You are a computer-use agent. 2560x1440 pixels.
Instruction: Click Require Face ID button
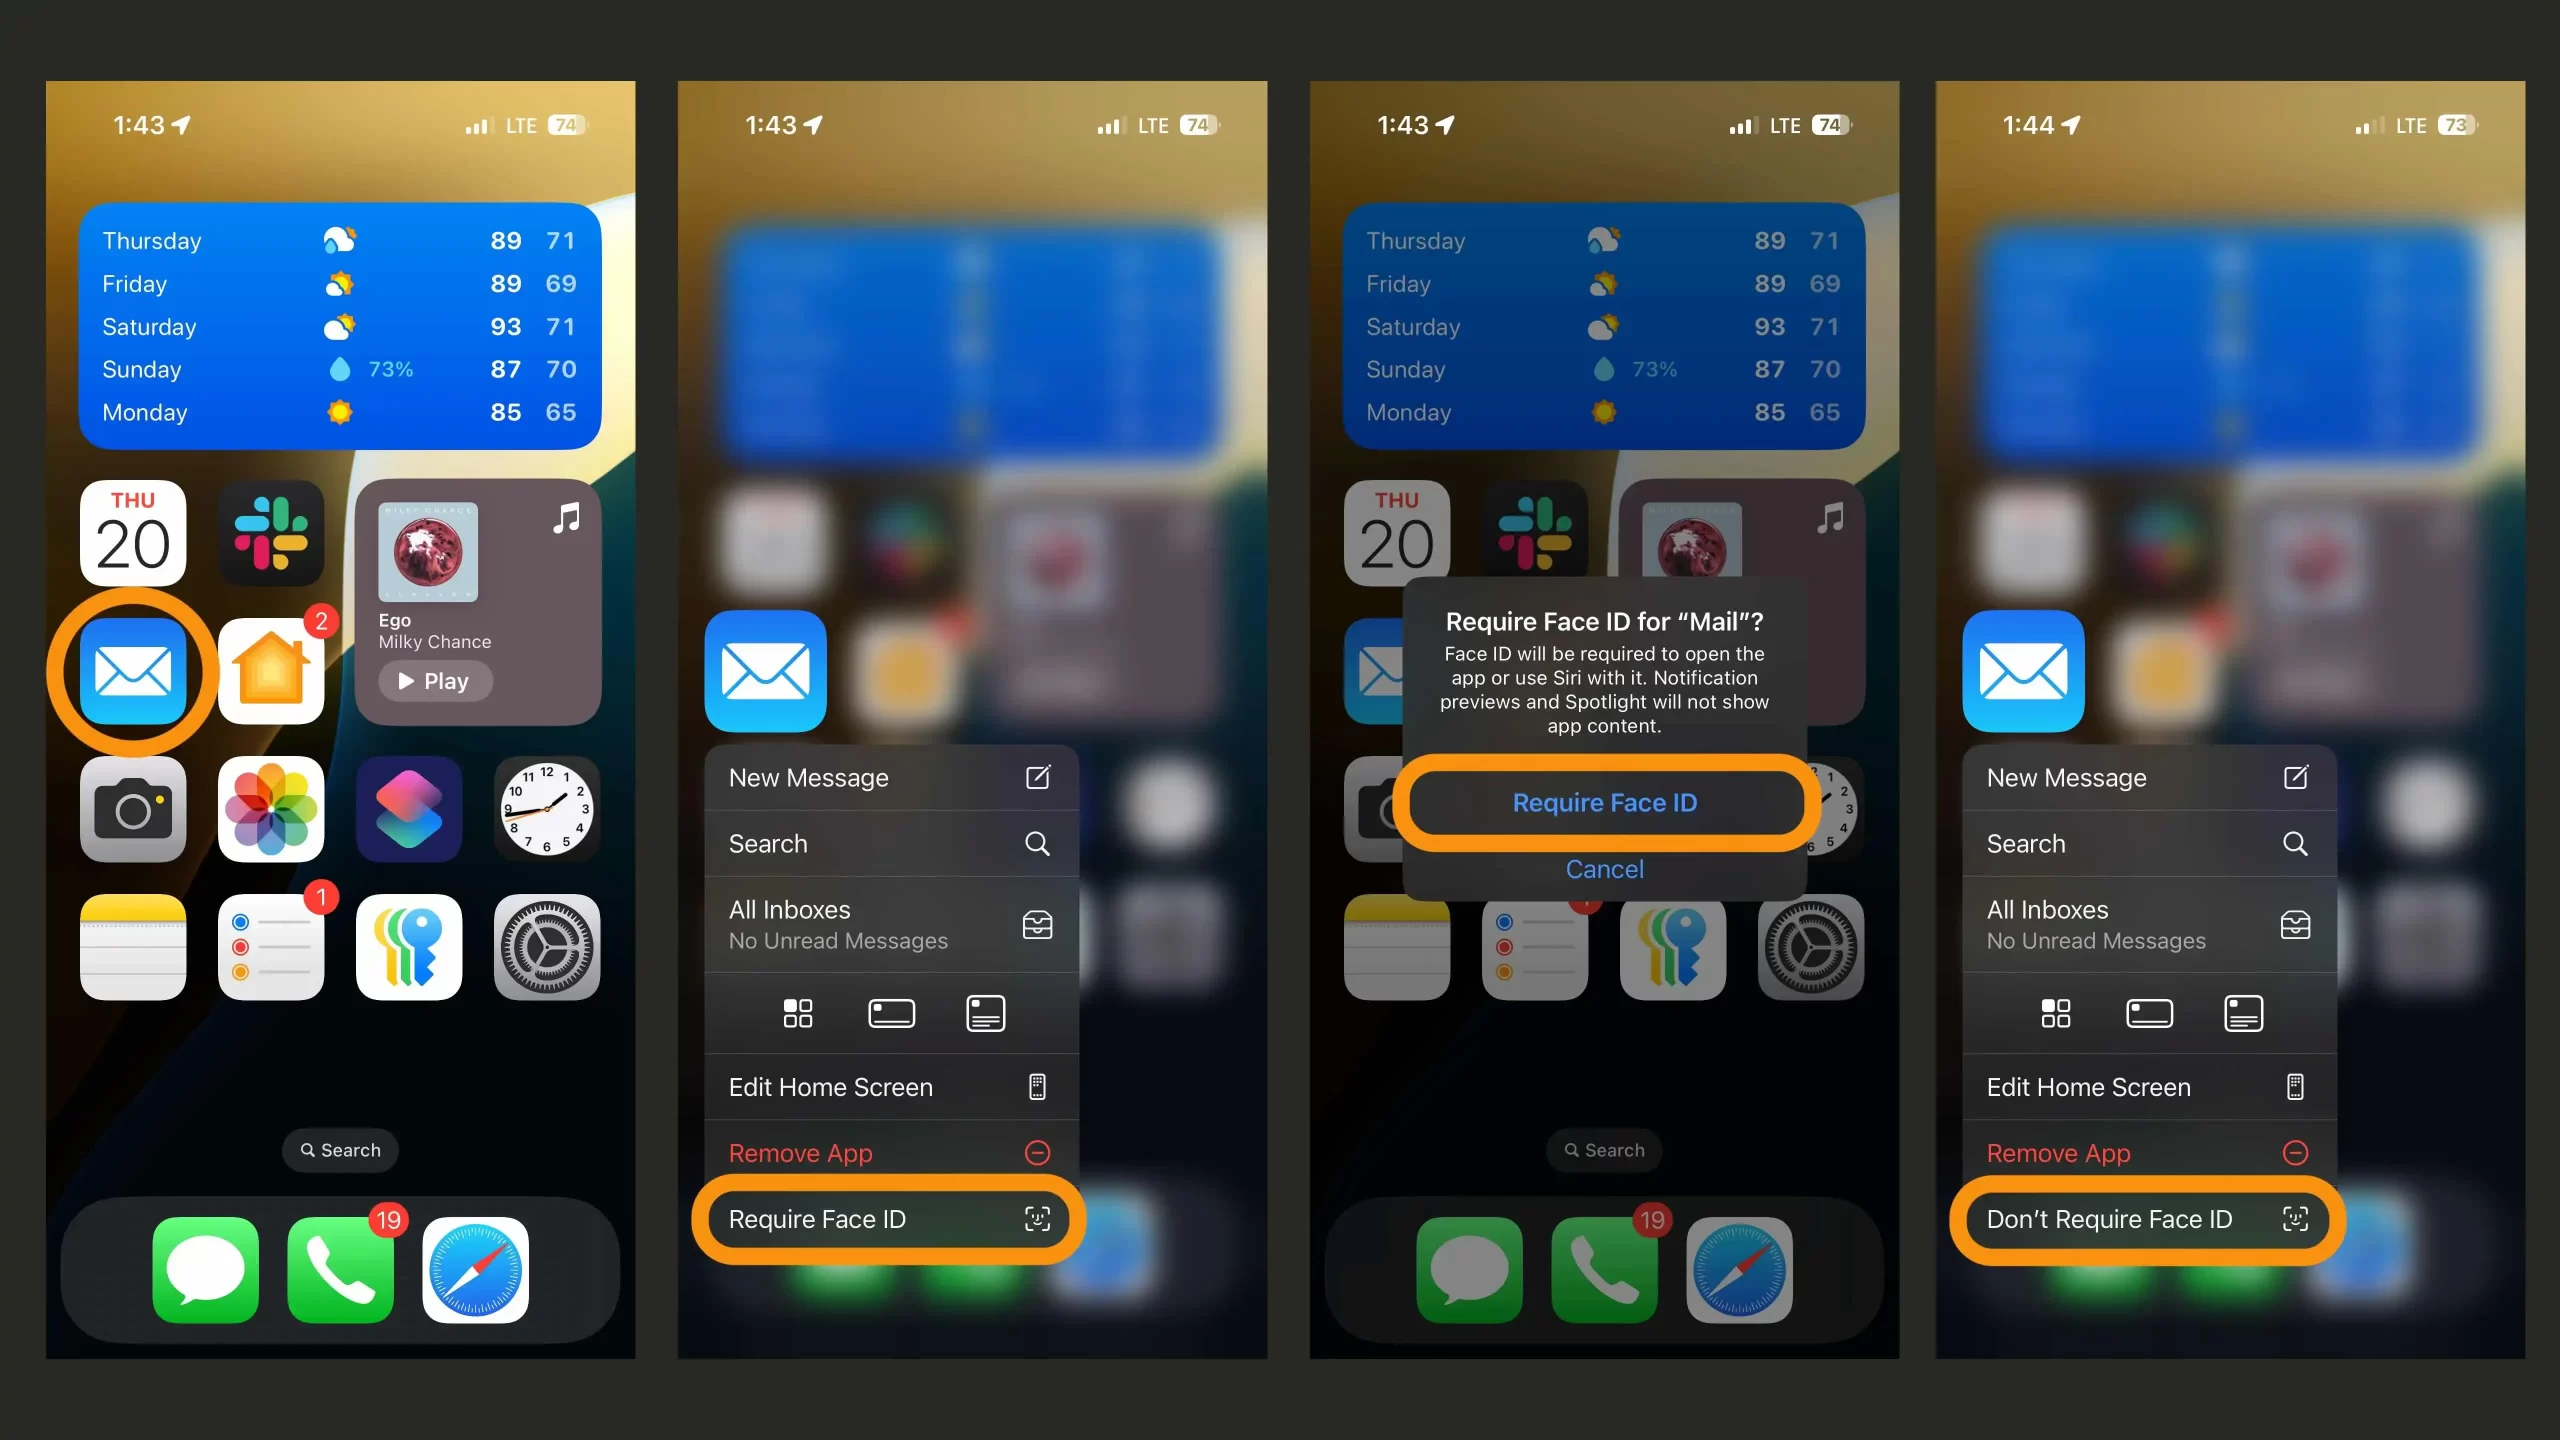point(1604,802)
